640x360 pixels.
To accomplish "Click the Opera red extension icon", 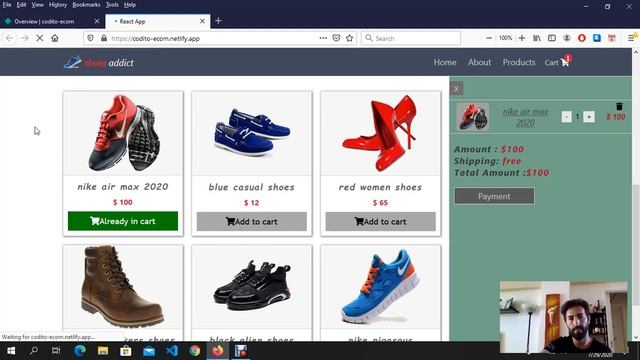I will pyautogui.click(x=582, y=38).
